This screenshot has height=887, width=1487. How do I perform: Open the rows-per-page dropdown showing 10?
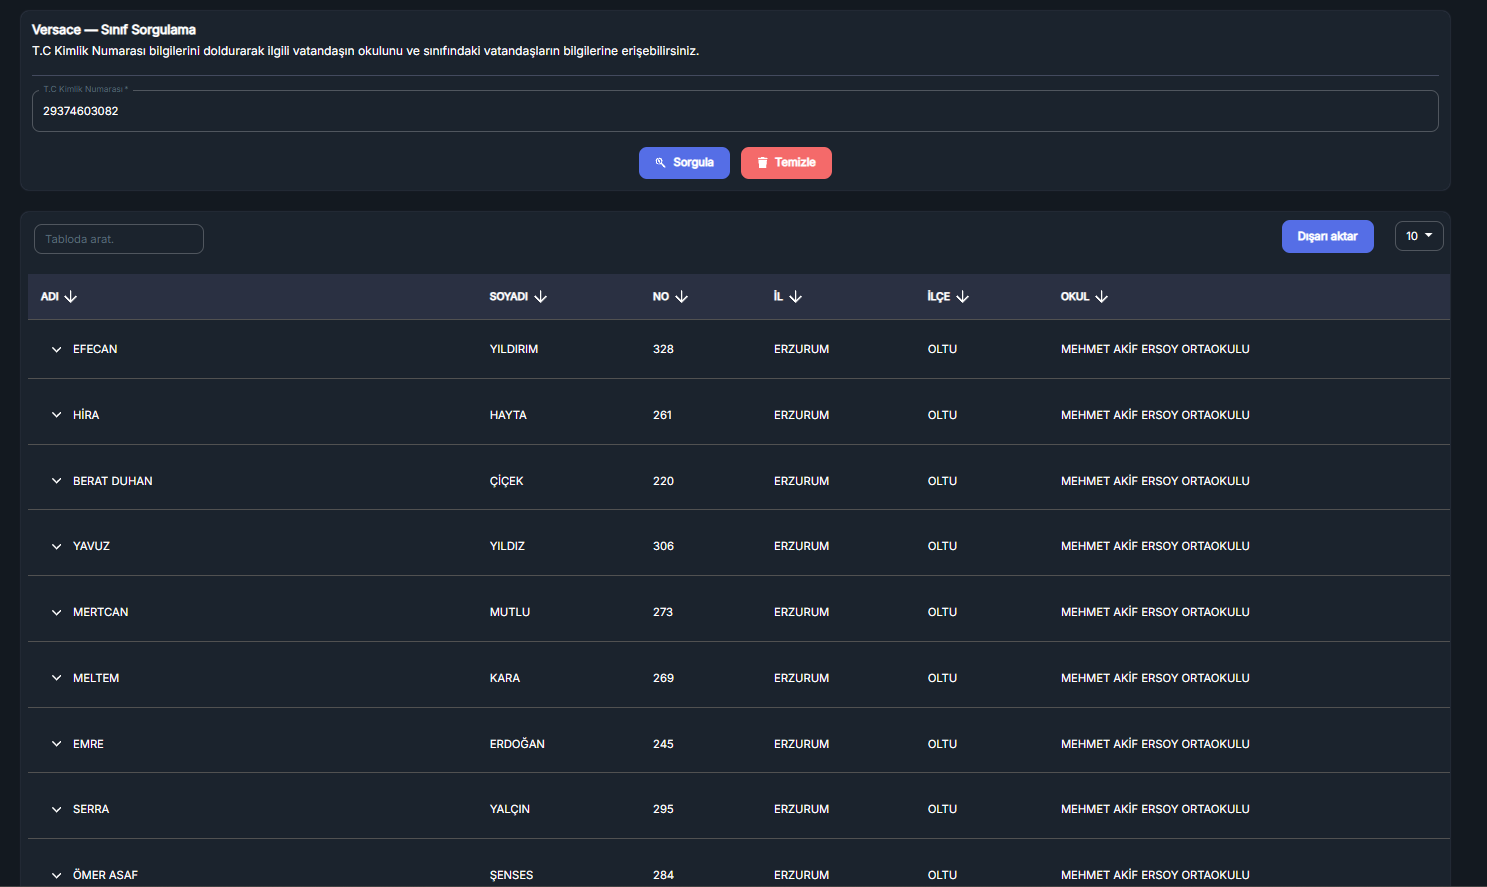click(x=1419, y=236)
